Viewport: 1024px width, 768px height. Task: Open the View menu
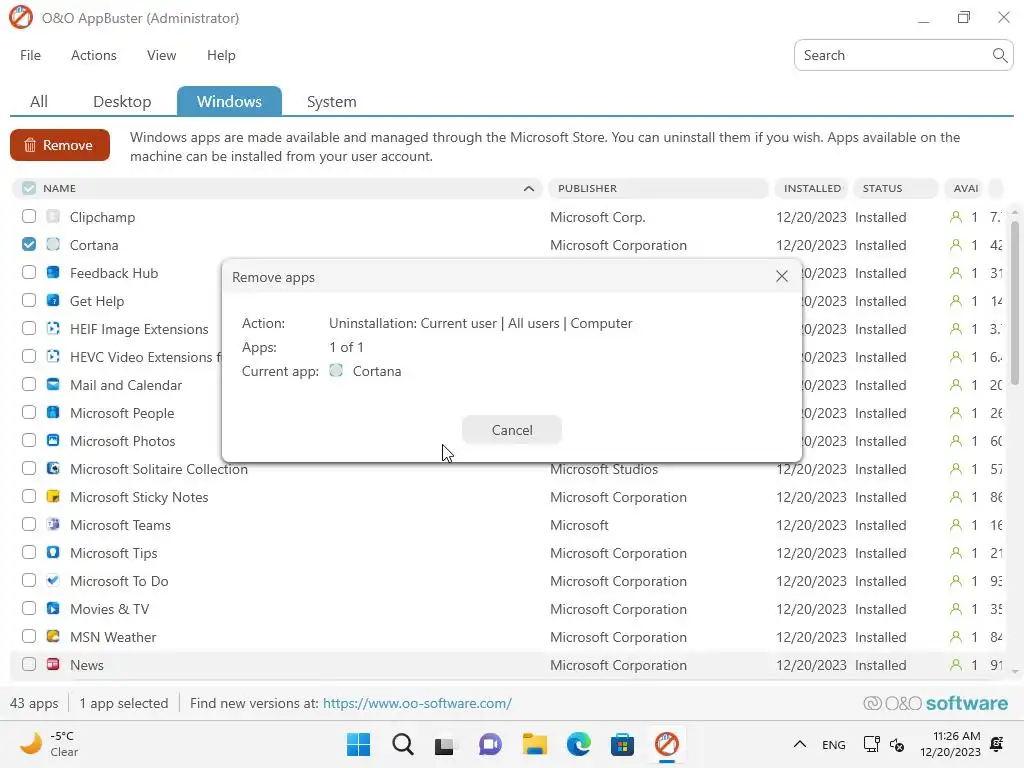[x=161, y=56]
